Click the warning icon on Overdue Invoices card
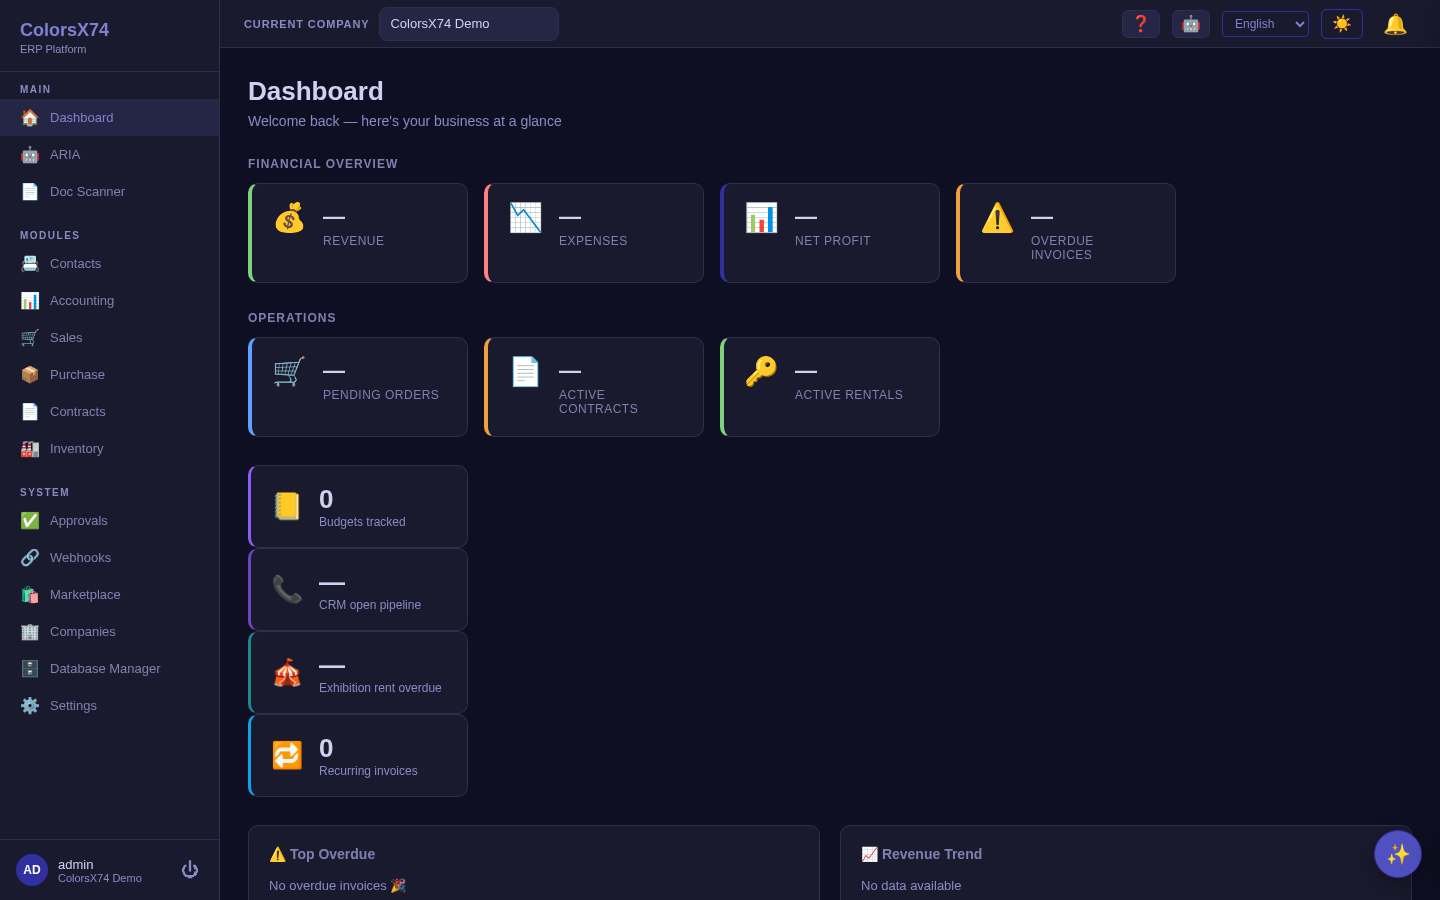Viewport: 1440px width, 900px height. (997, 218)
